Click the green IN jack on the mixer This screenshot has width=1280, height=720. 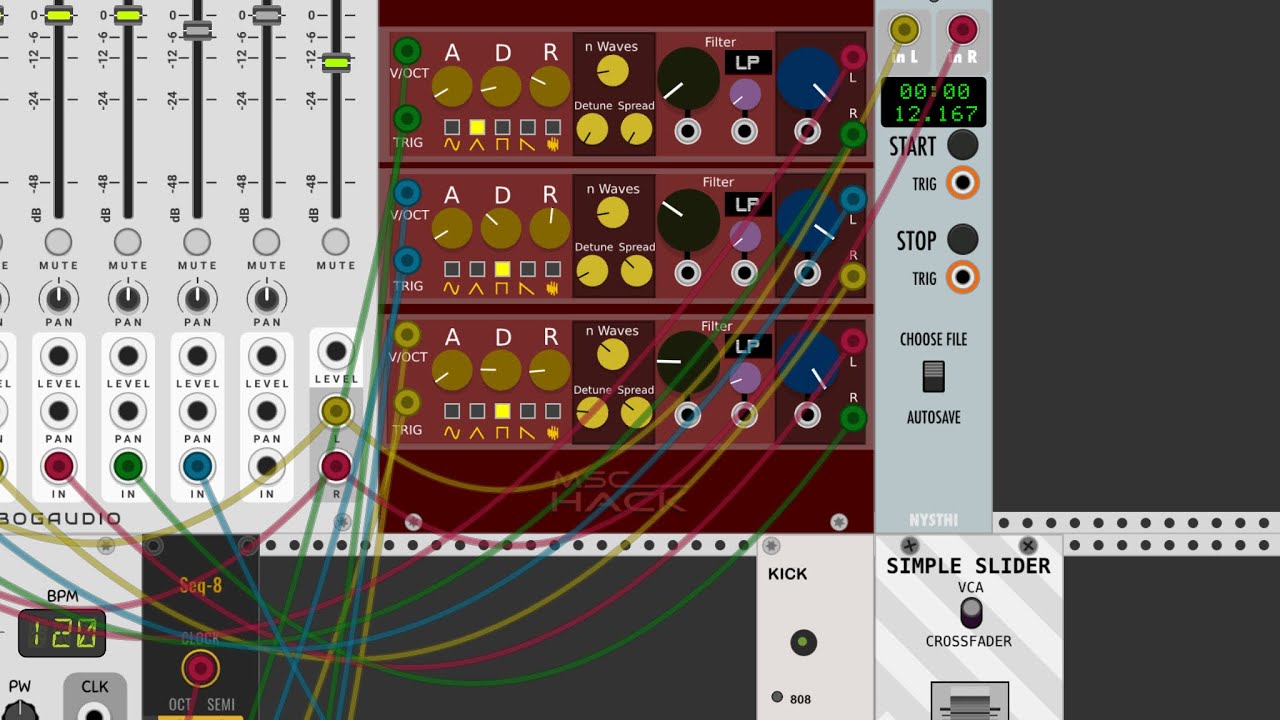click(x=128, y=466)
